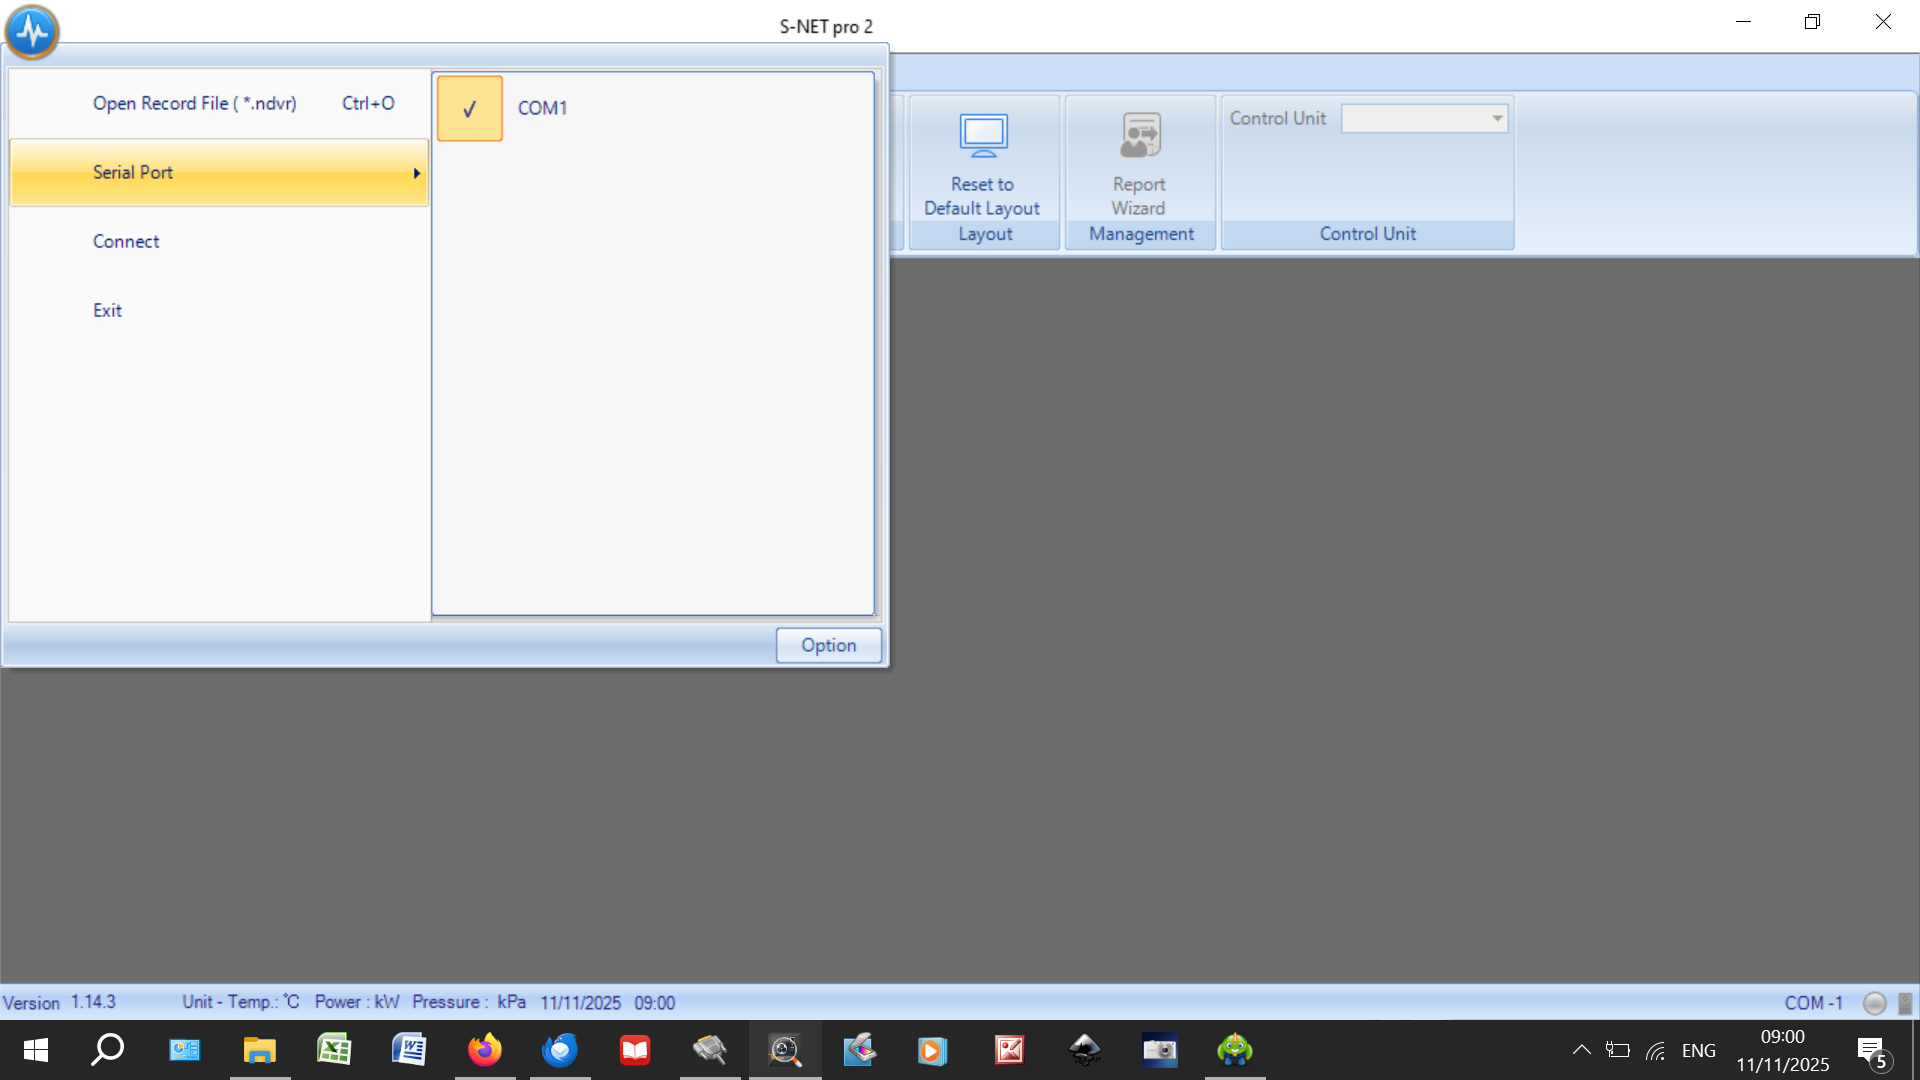Image resolution: width=1920 pixels, height=1080 pixels.
Task: Open Firefox from the taskbar
Action: pyautogui.click(x=485, y=1050)
